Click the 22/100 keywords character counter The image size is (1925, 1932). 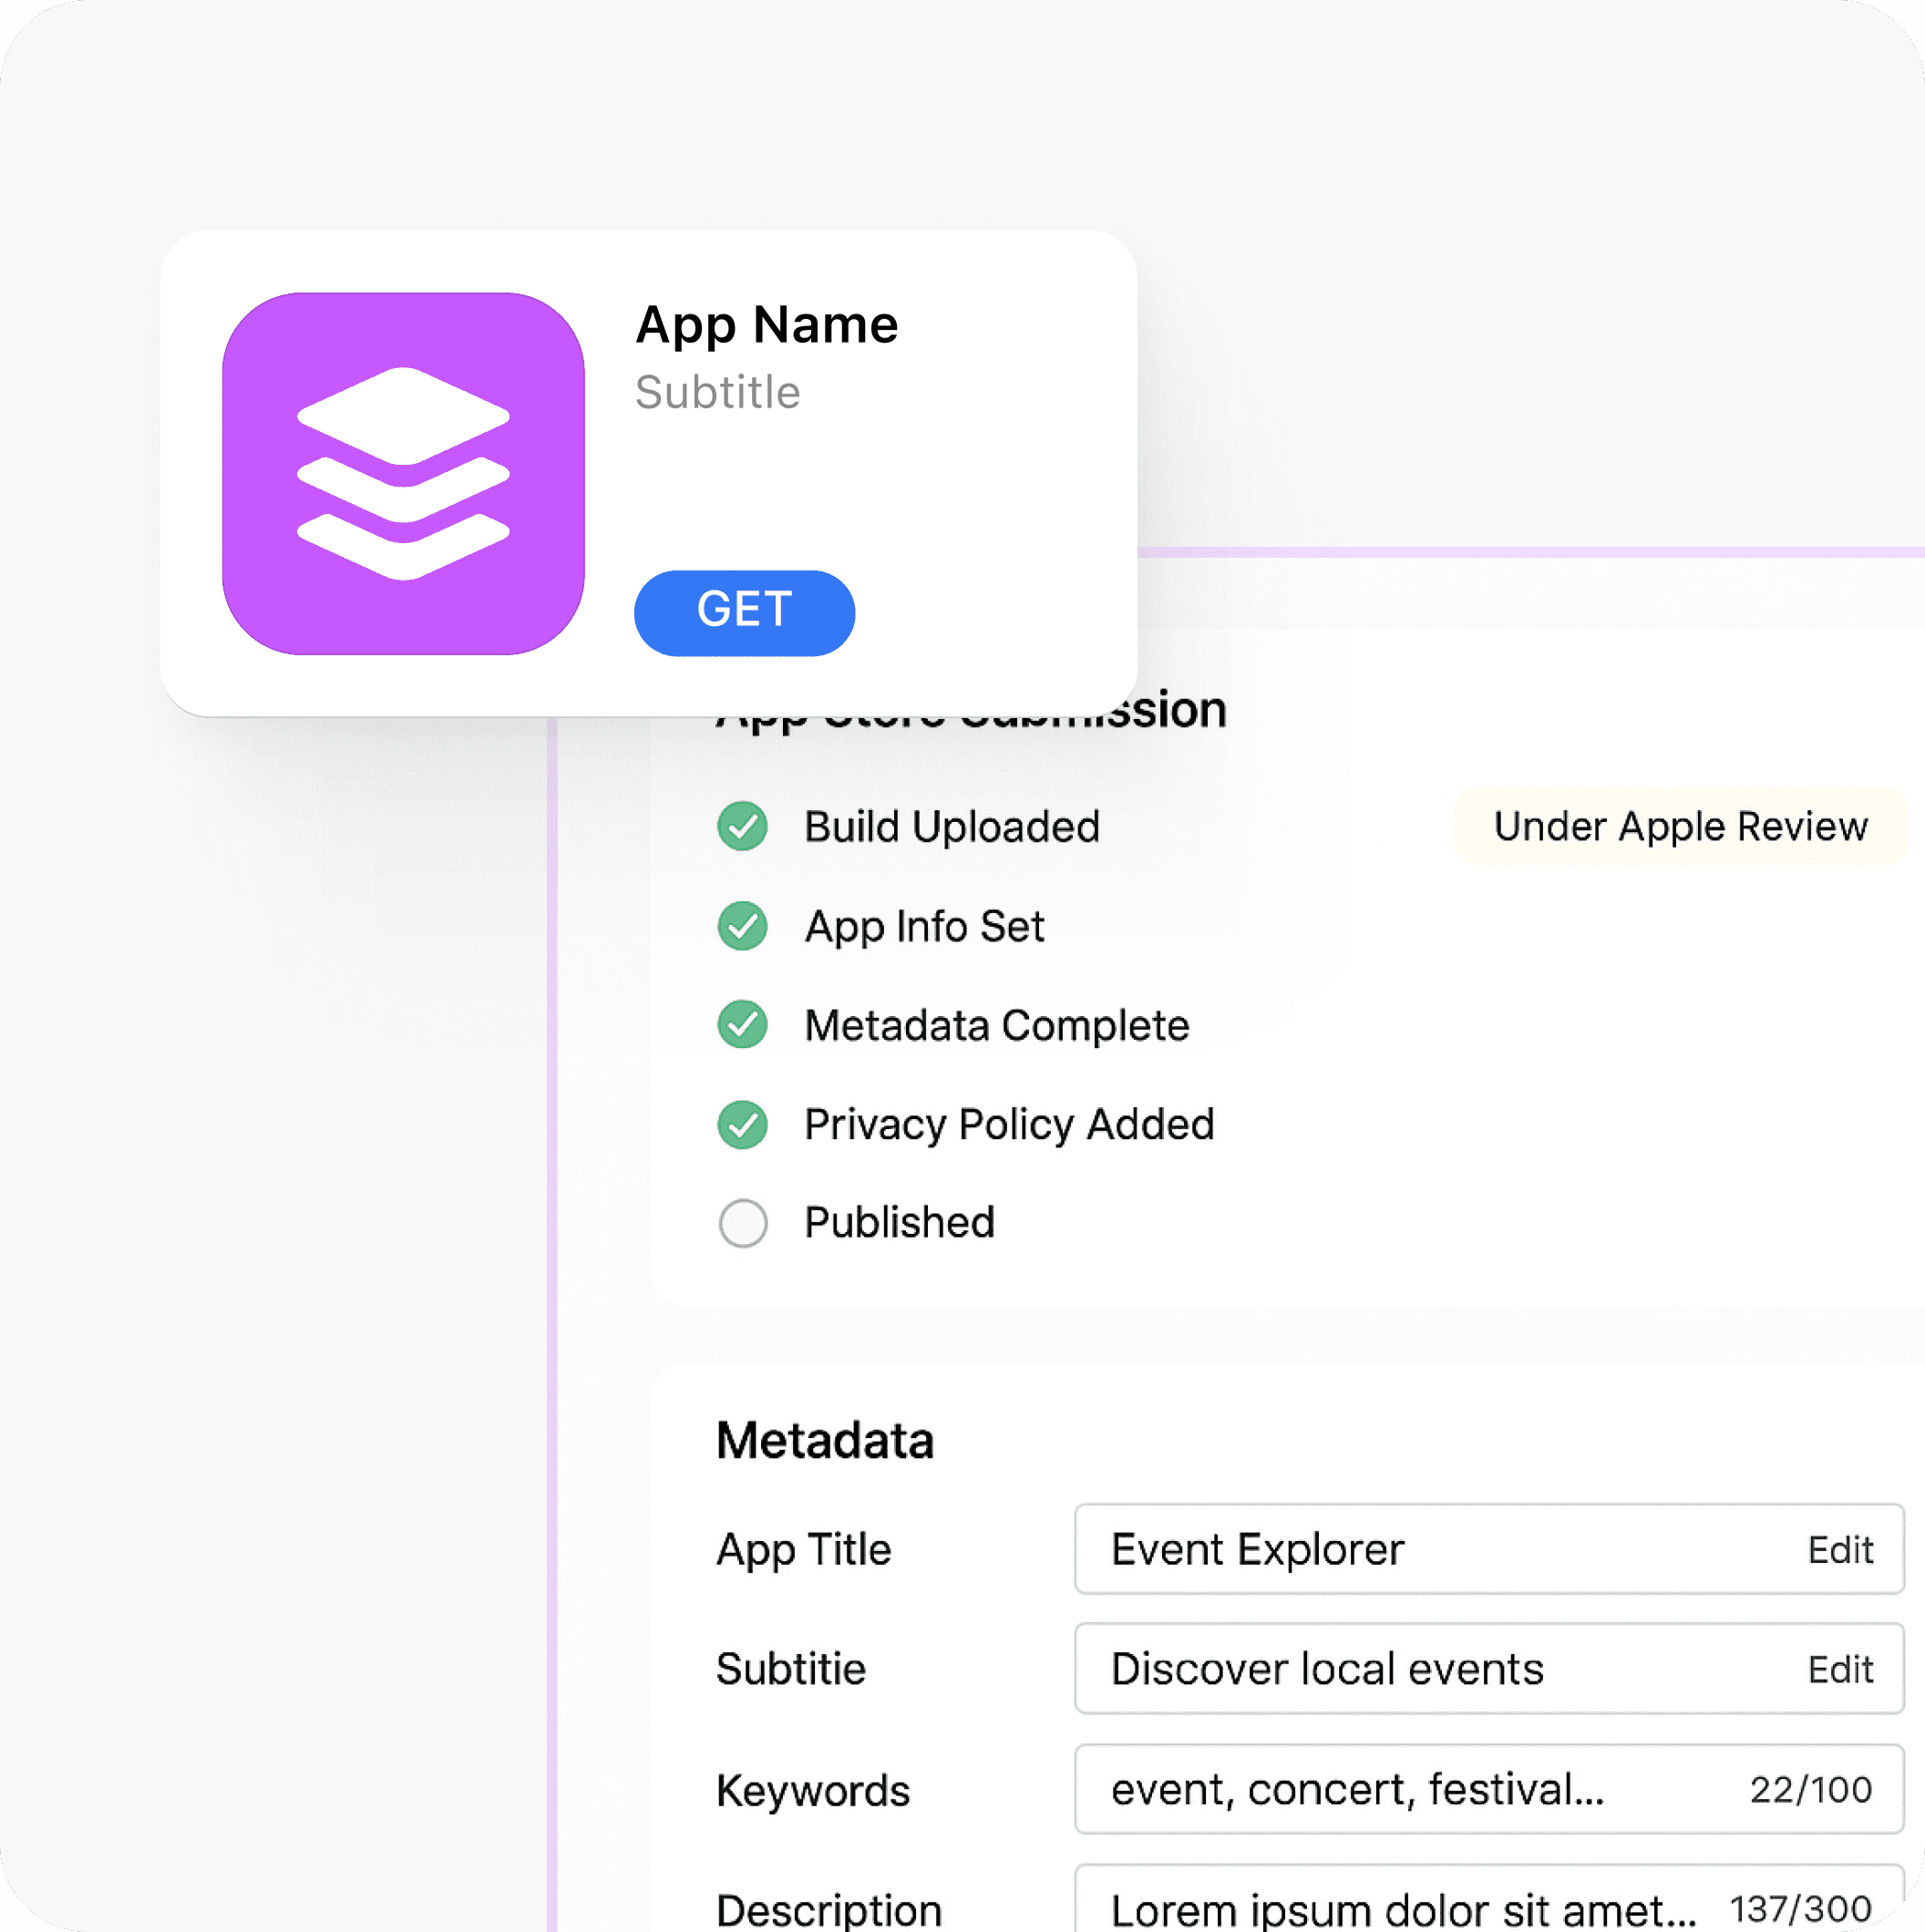click(x=1810, y=1790)
